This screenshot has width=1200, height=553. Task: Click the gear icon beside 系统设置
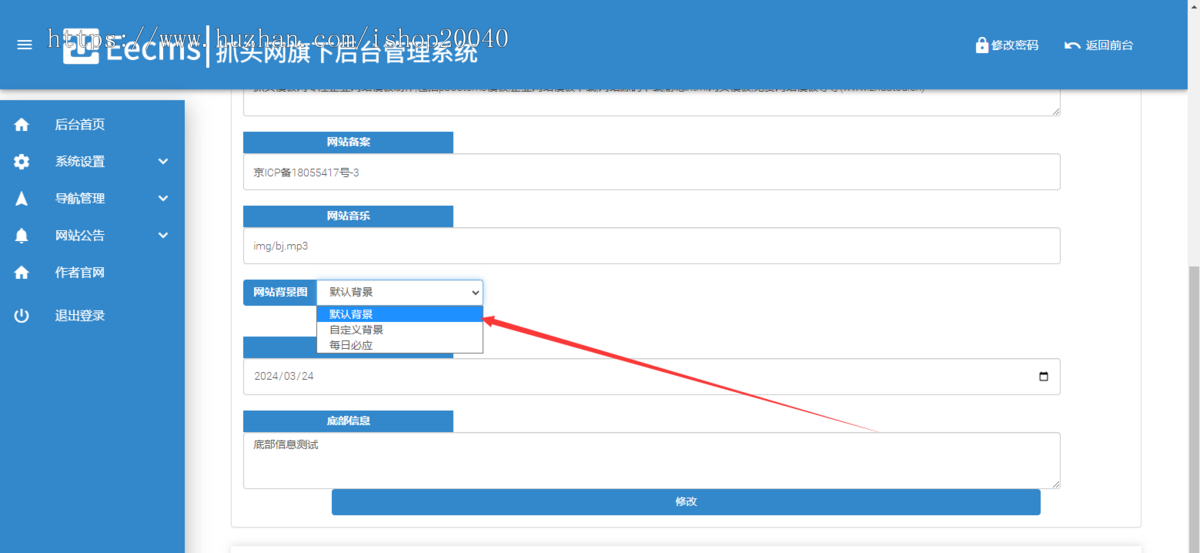pos(22,162)
